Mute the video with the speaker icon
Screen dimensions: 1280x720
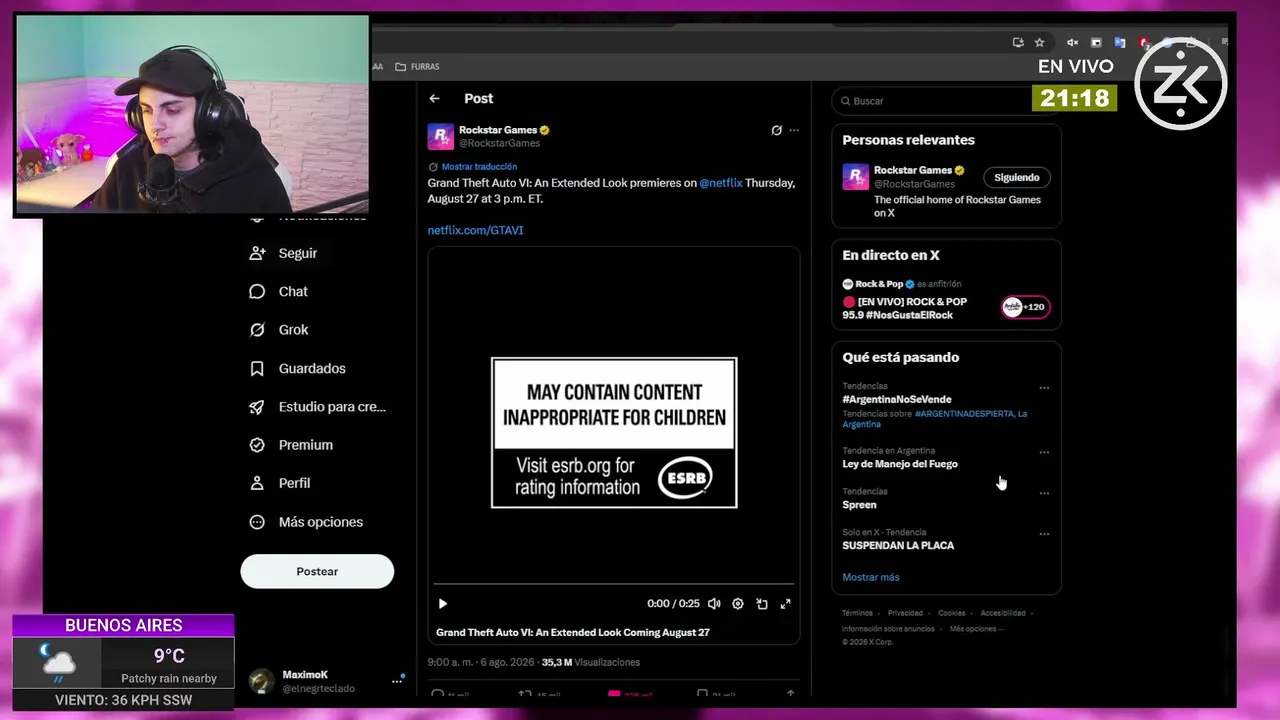(714, 604)
